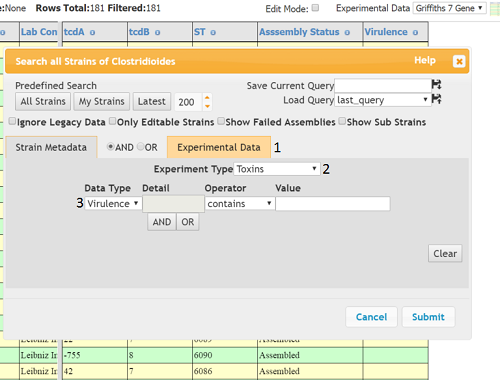This screenshot has width=500, height=380.
Task: Open the Data Type Virulence dropdown
Action: click(x=113, y=204)
